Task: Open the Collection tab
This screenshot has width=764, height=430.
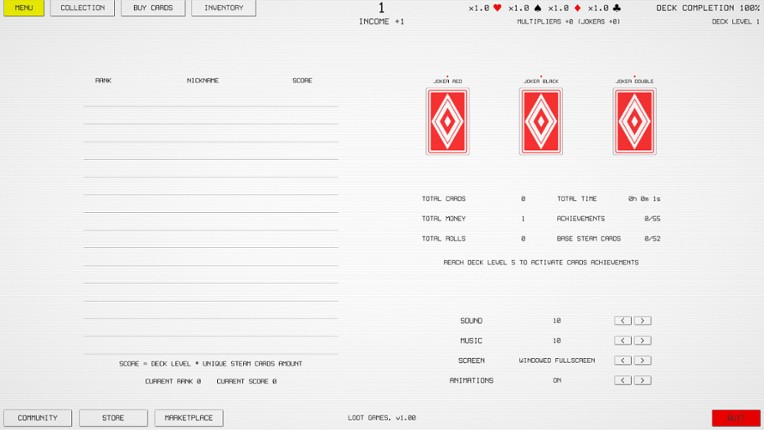Action: pyautogui.click(x=82, y=8)
